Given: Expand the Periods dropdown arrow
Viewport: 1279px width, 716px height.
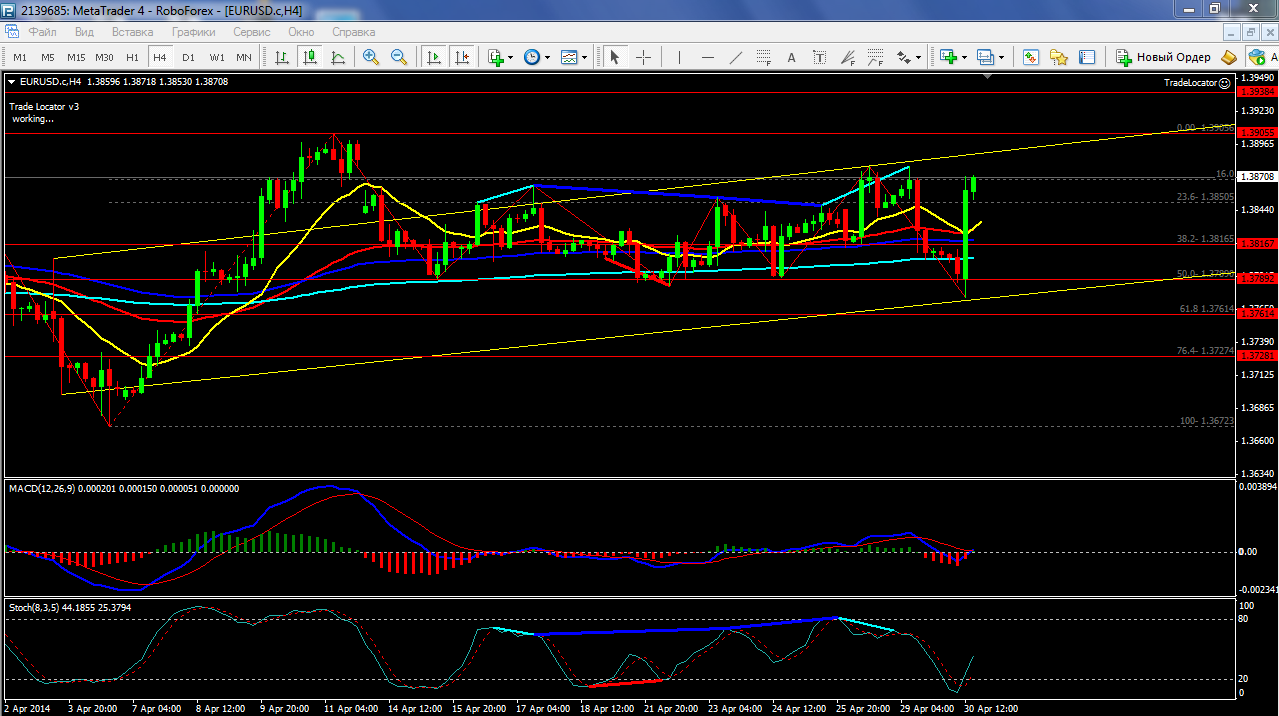Looking at the screenshot, I should tap(546, 57).
